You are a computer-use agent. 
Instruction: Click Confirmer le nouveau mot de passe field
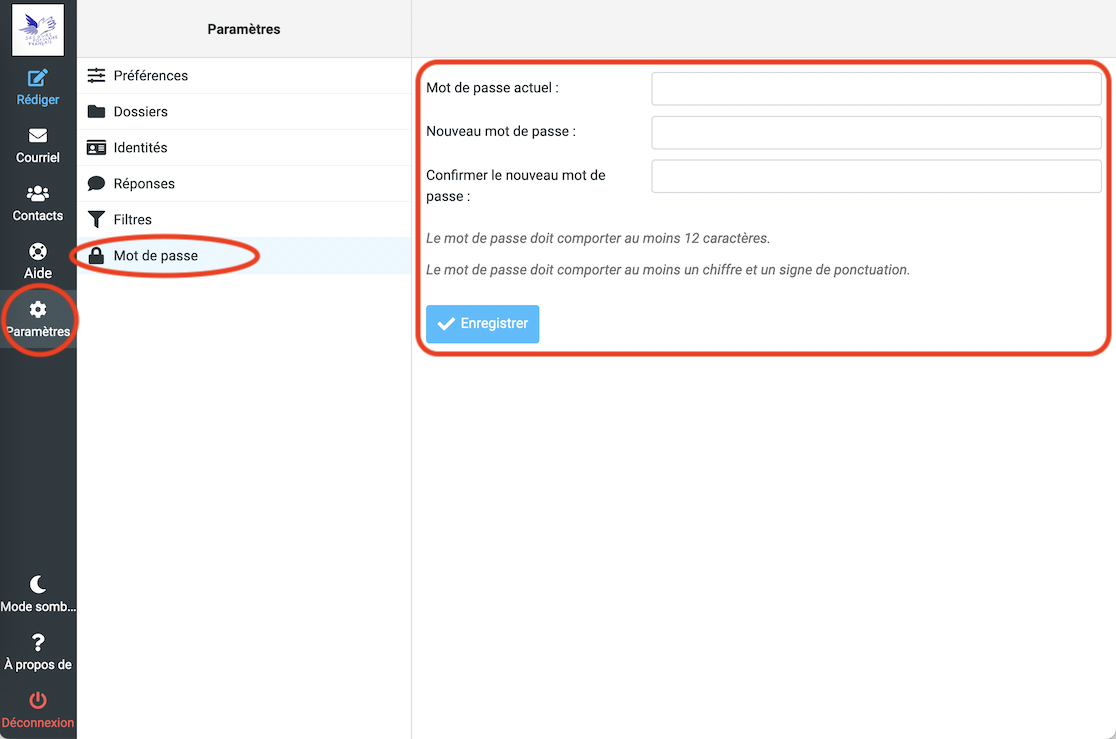(876, 176)
